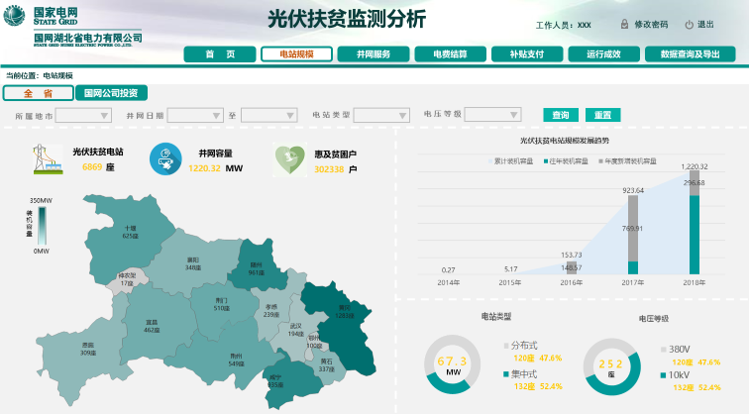The width and height of the screenshot is (749, 414).
Task: Click the grid-connected capacity (并网容量) icon
Action: coord(165,159)
